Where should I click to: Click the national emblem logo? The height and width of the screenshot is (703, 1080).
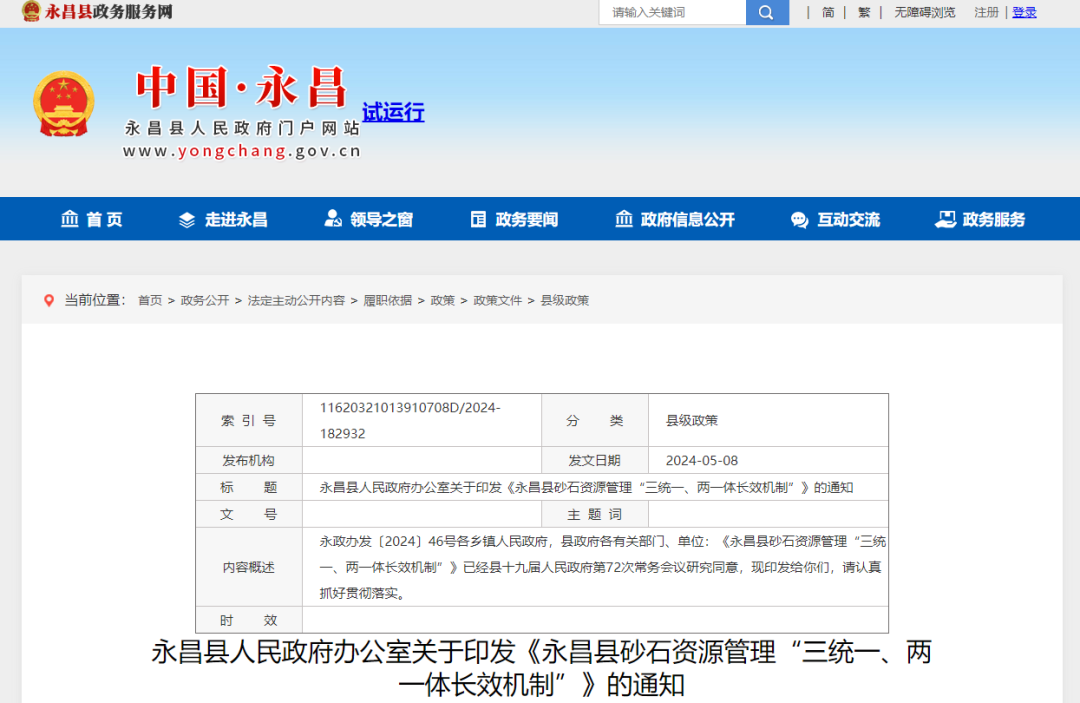[x=64, y=104]
